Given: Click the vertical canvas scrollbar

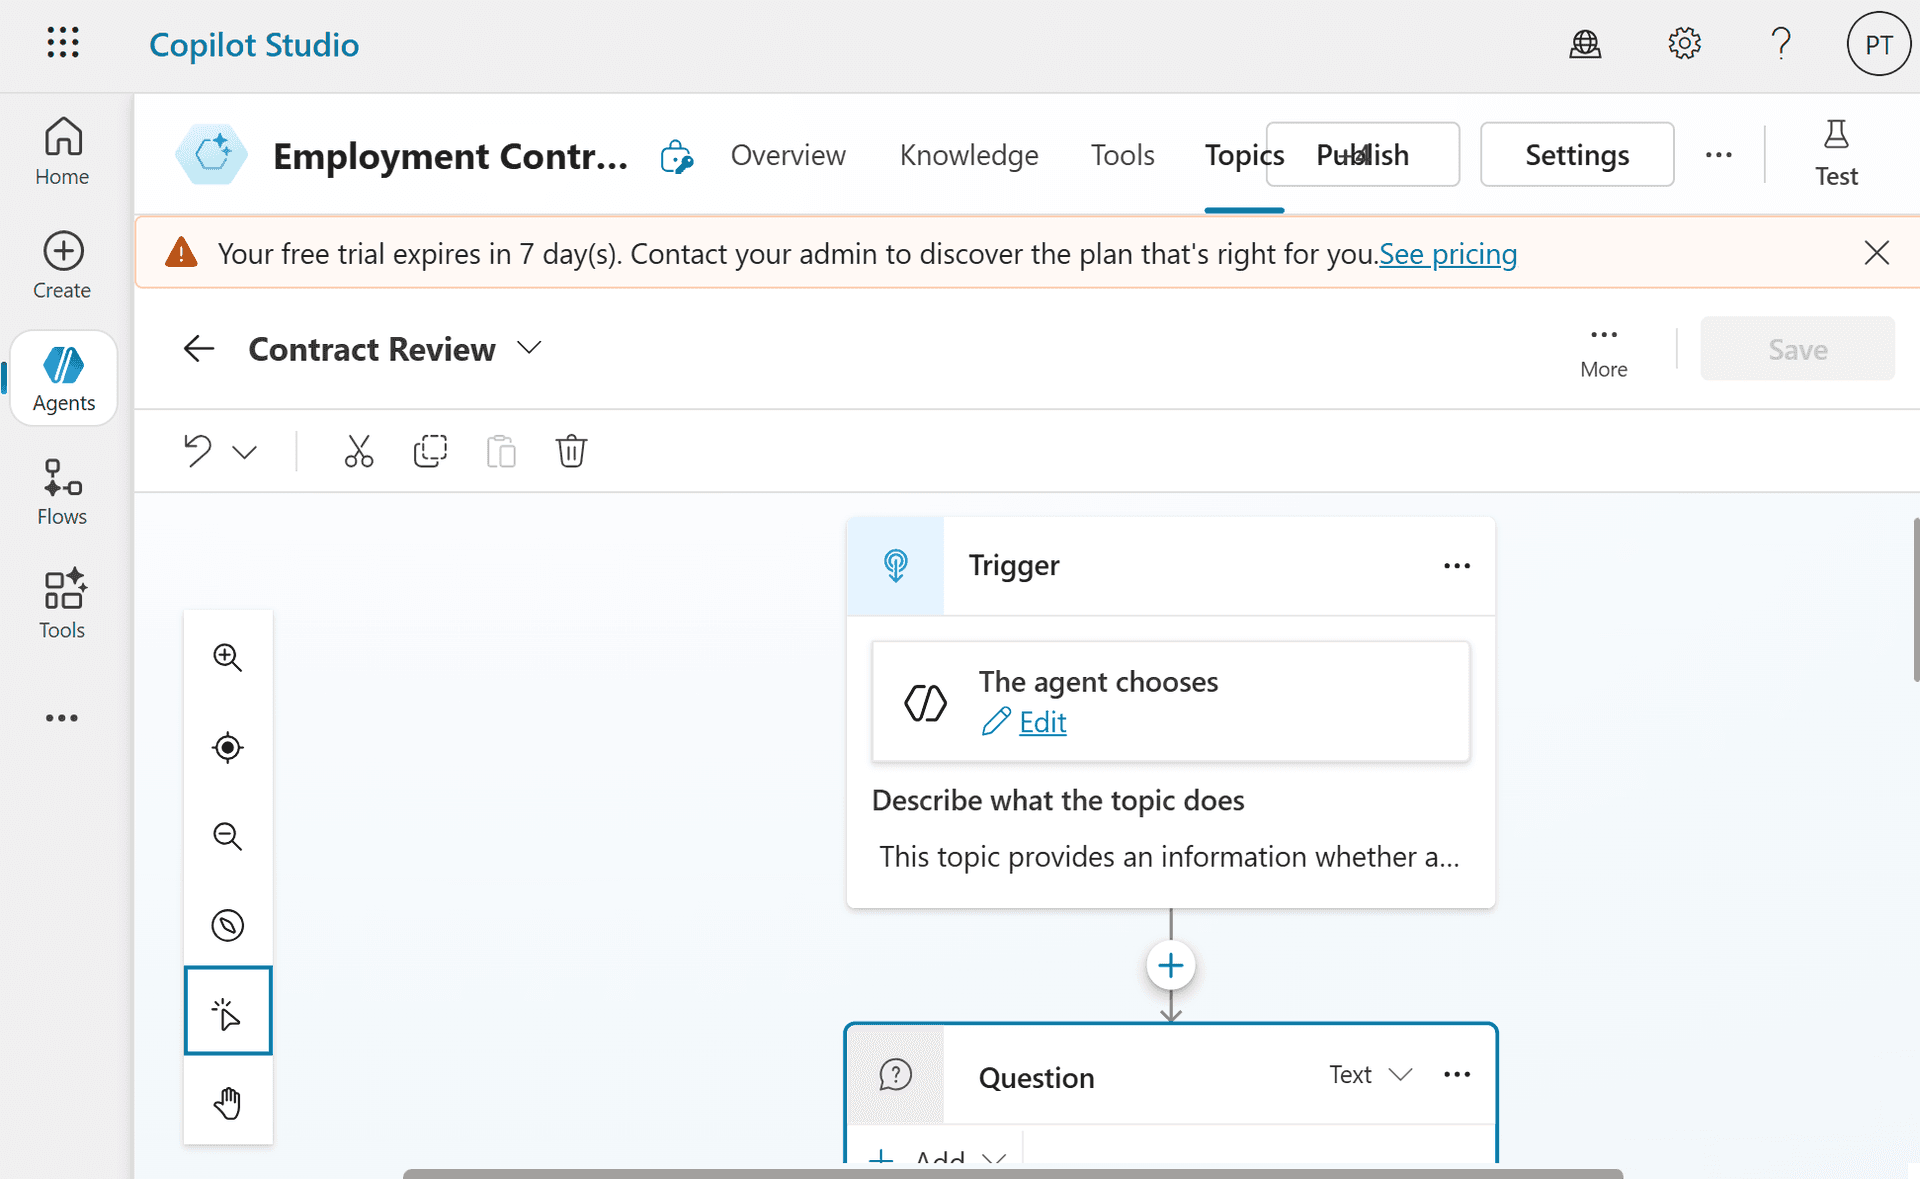Looking at the screenshot, I should pos(1916,600).
